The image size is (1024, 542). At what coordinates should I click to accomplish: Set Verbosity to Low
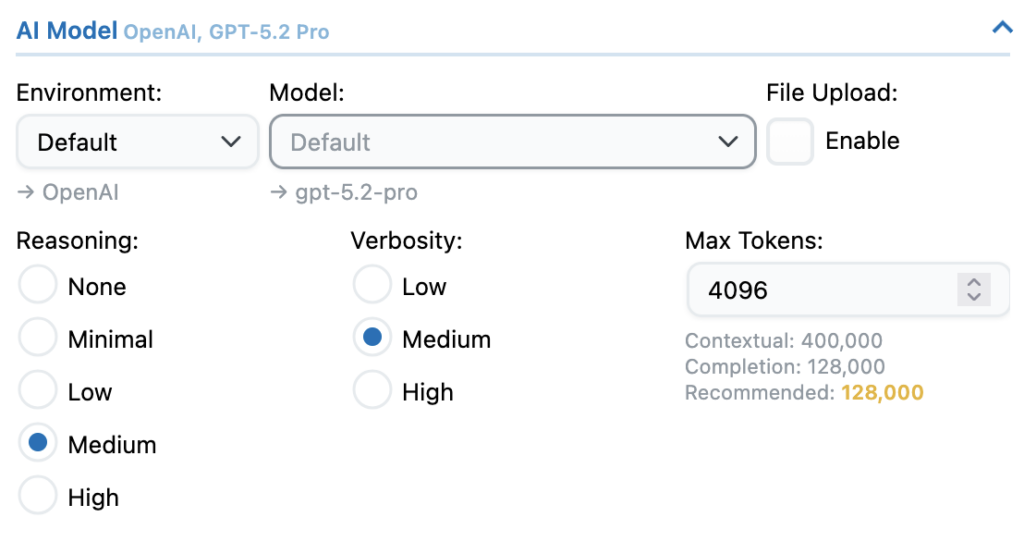tap(372, 287)
